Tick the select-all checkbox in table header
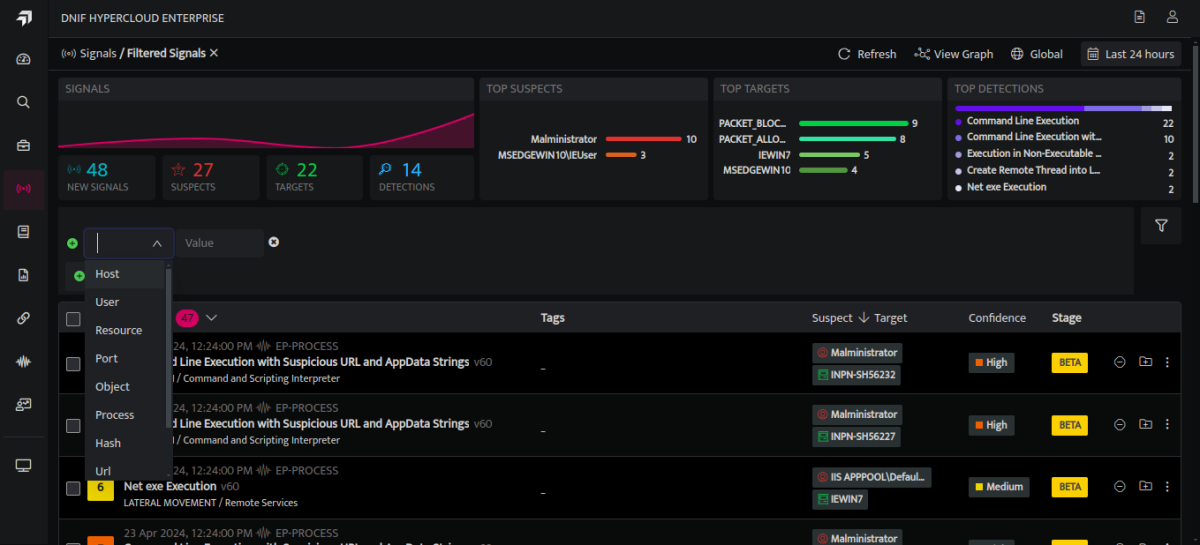This screenshot has width=1200, height=545. [x=73, y=319]
